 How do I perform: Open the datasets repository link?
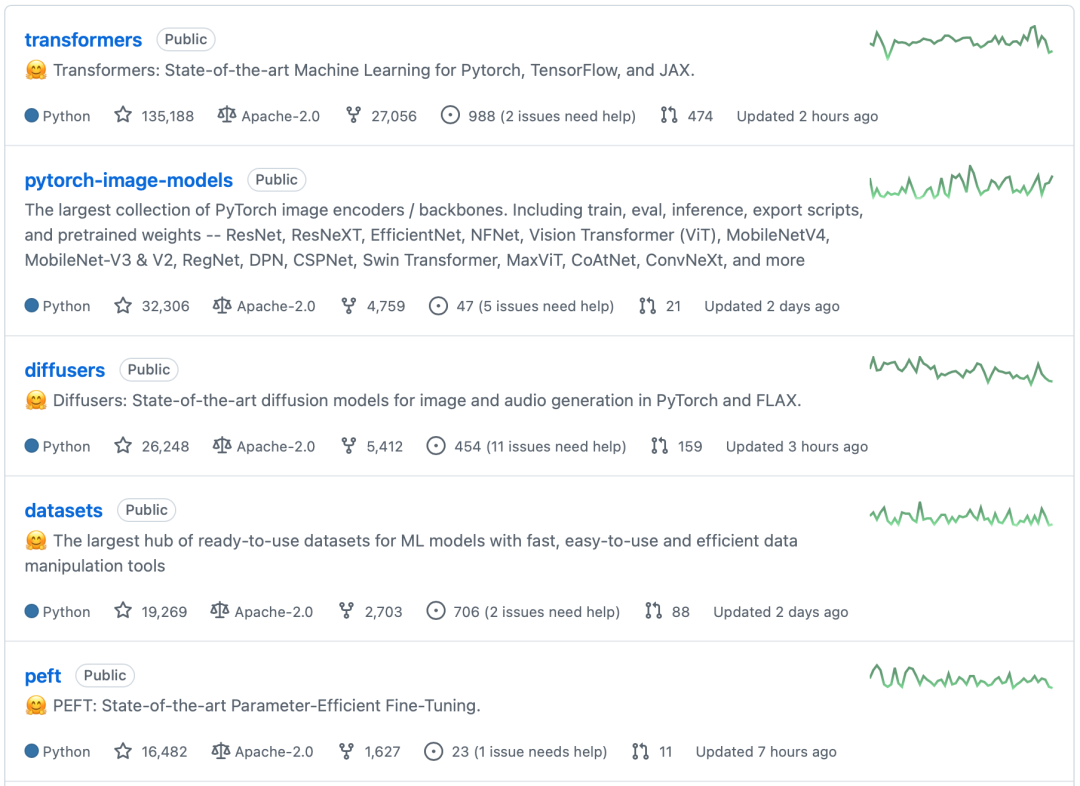(x=63, y=511)
